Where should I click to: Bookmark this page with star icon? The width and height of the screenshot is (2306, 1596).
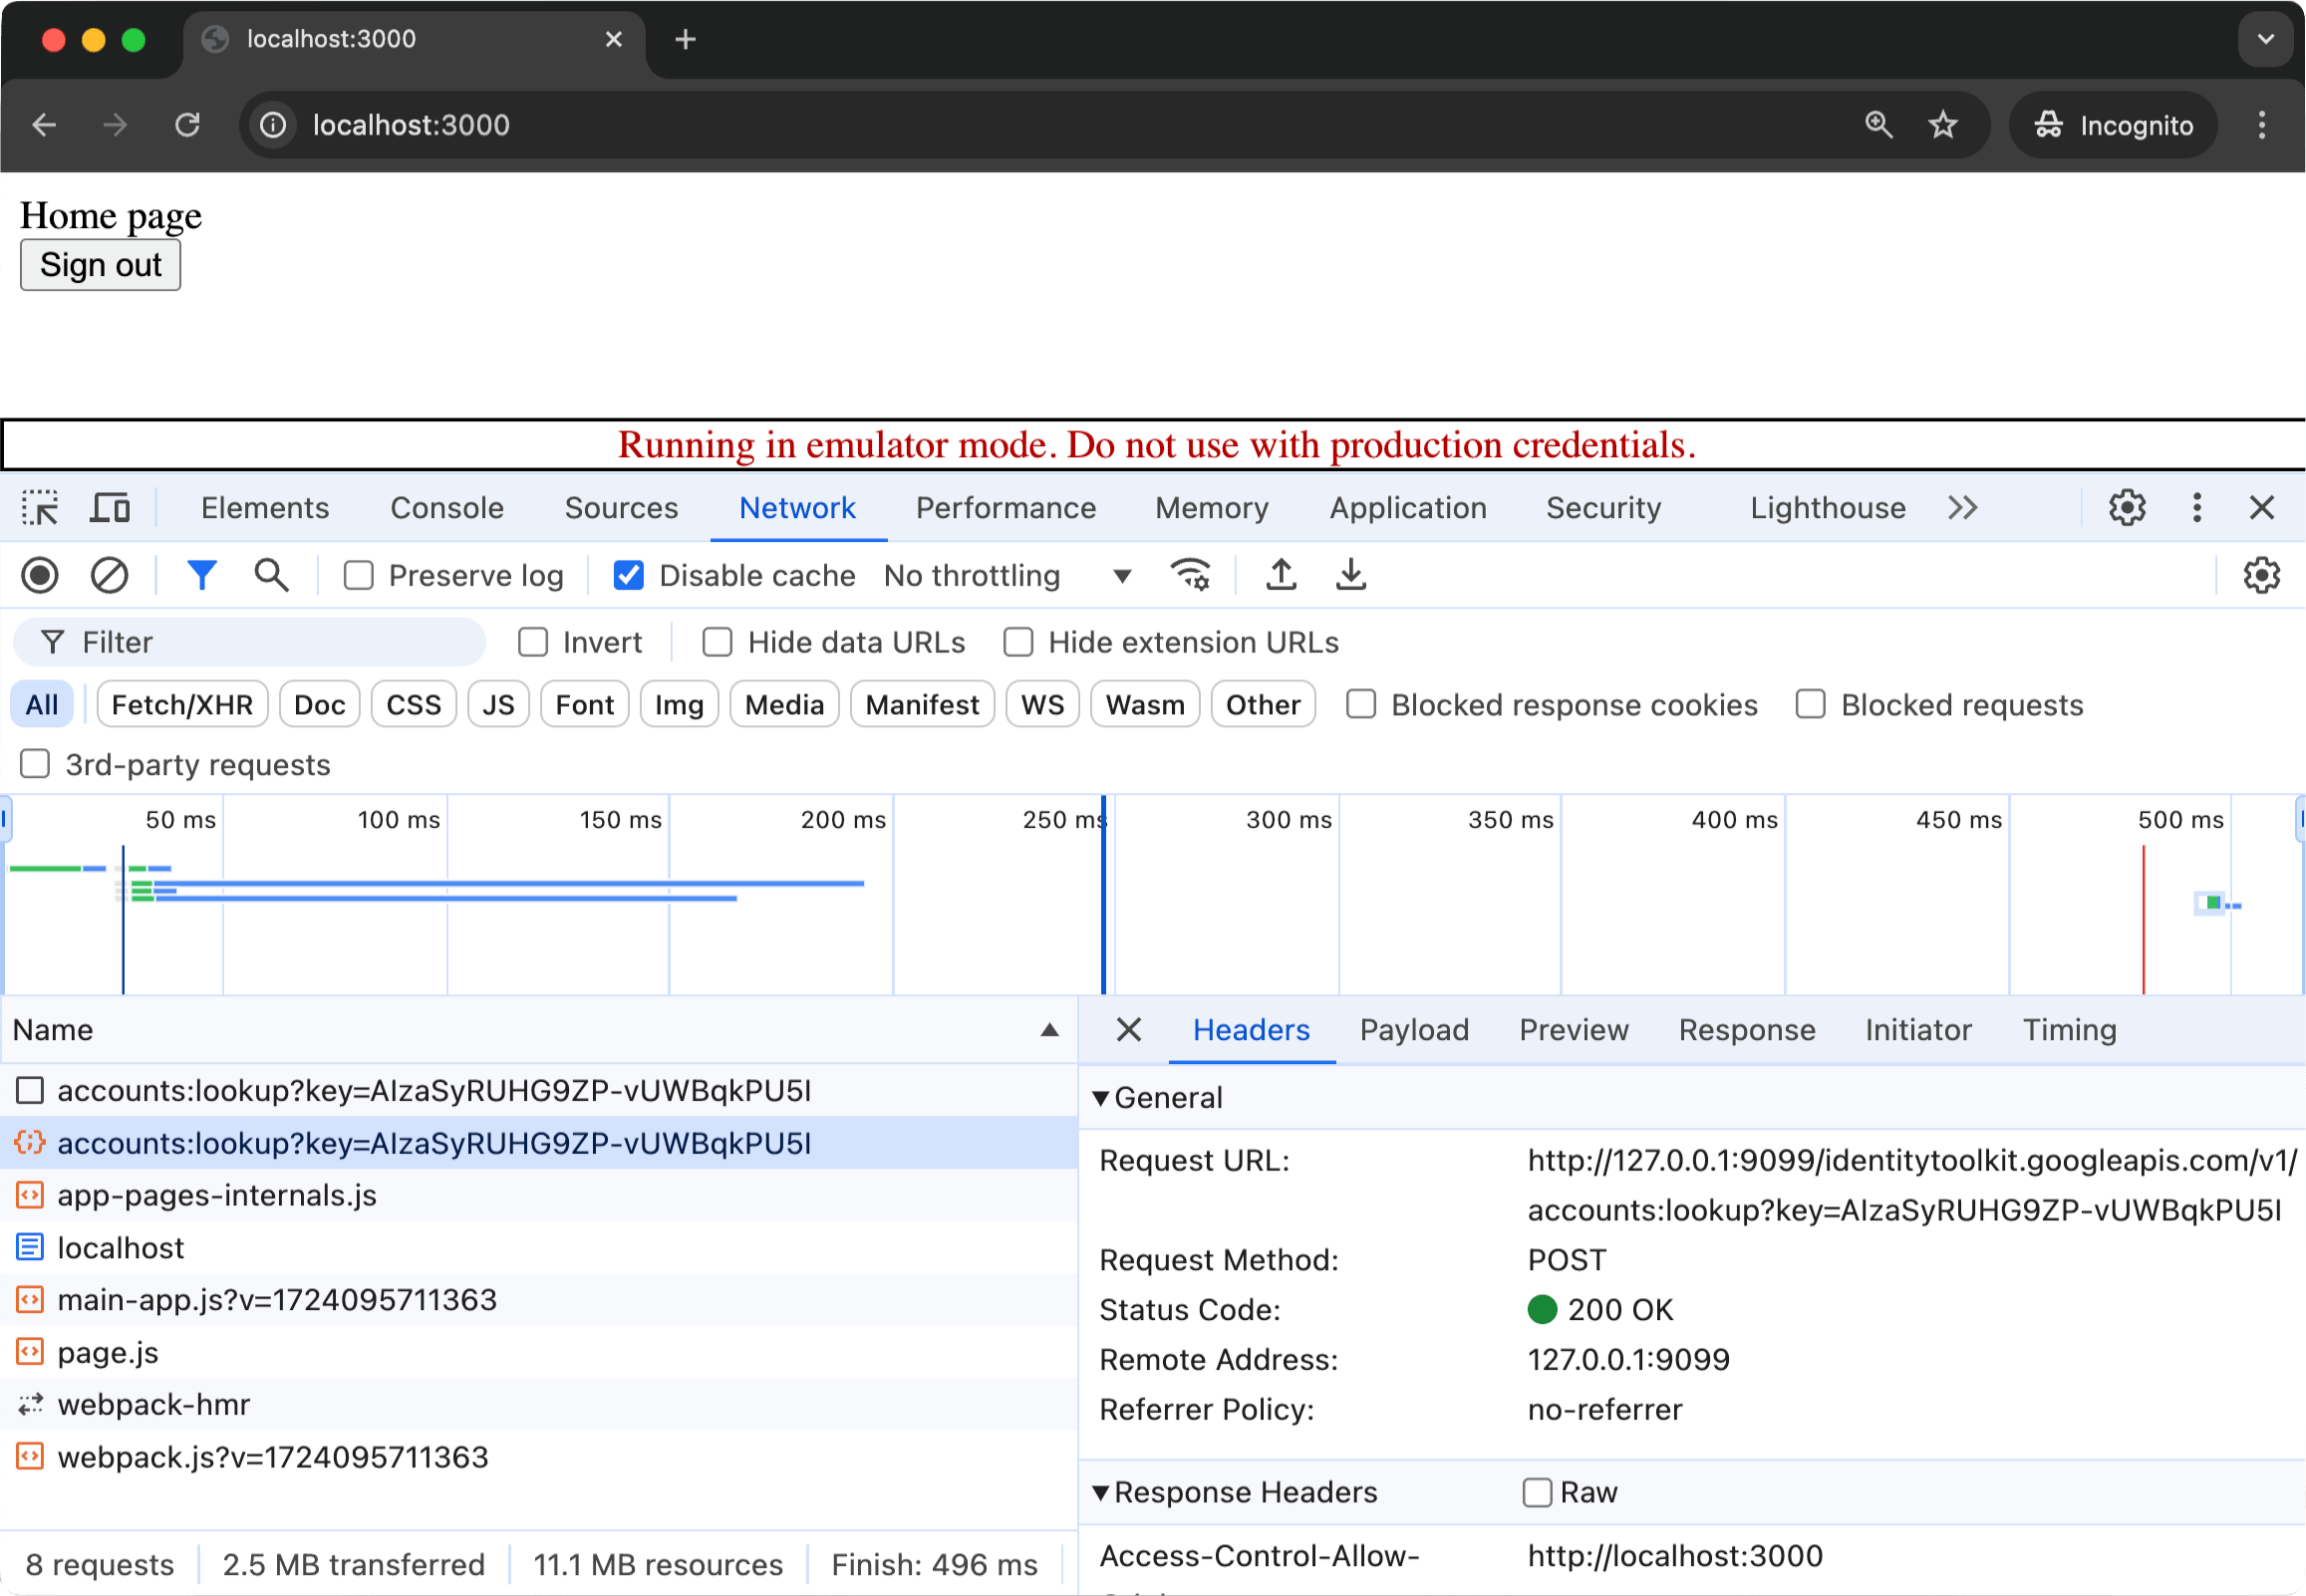[1943, 125]
